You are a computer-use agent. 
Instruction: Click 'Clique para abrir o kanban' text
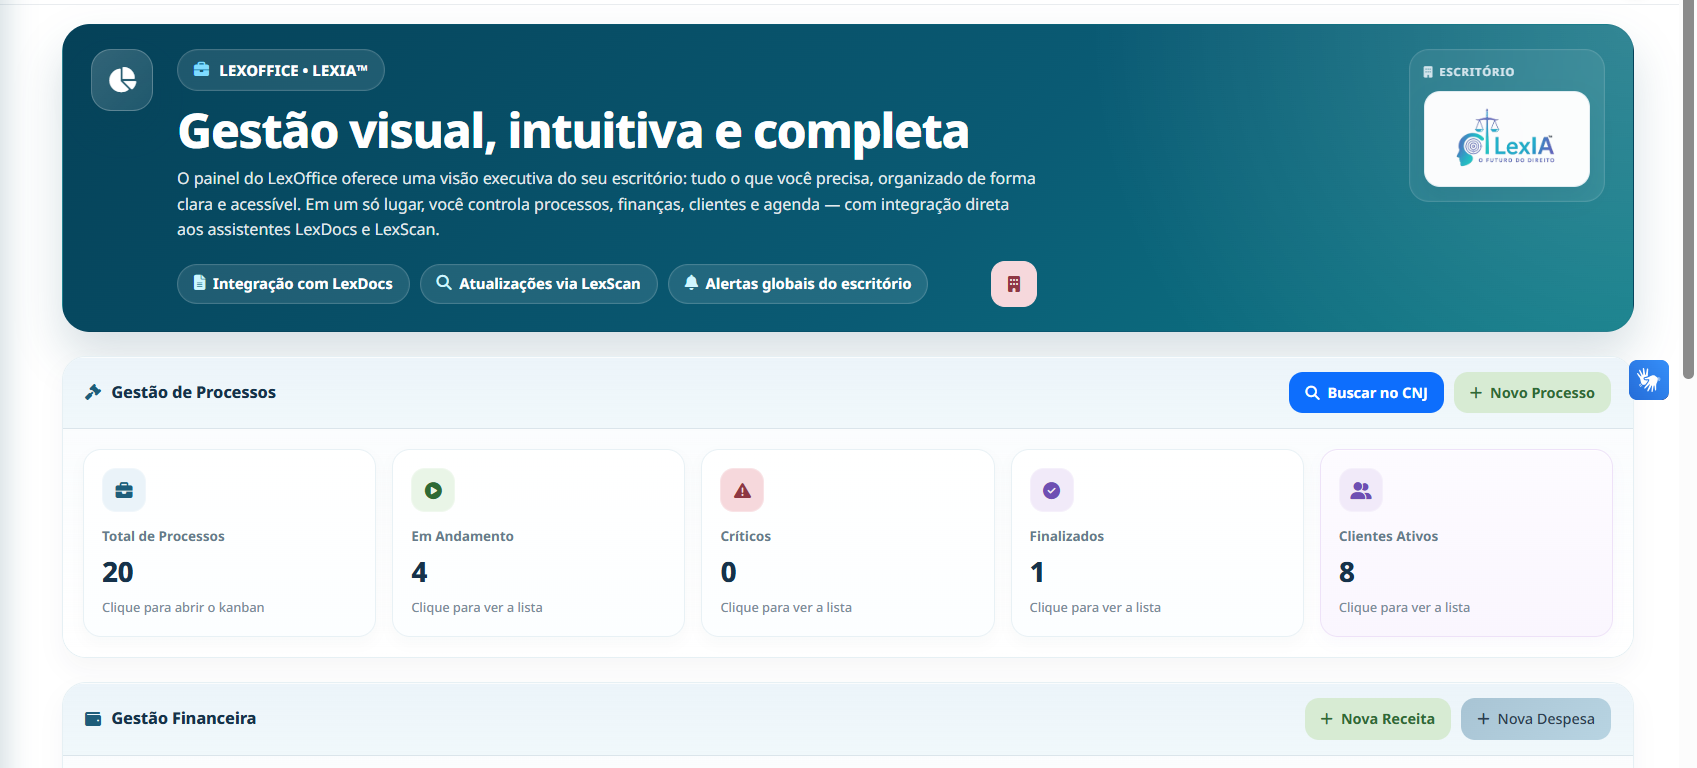click(x=183, y=607)
